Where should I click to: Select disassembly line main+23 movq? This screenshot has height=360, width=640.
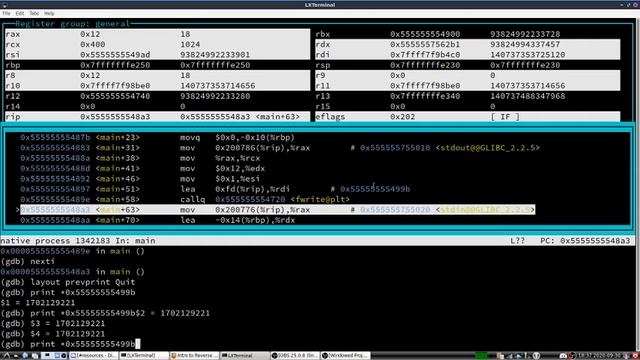tap(157, 138)
